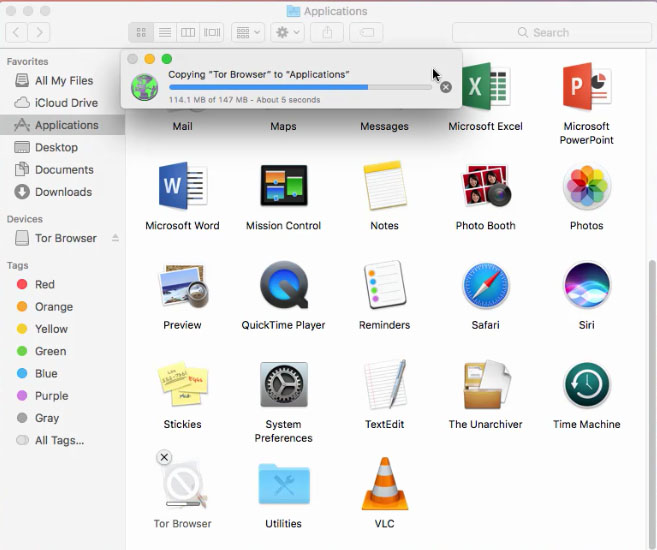The width and height of the screenshot is (657, 550).
Task: Click the Edit Tags toolbar button
Action: pyautogui.click(x=366, y=32)
